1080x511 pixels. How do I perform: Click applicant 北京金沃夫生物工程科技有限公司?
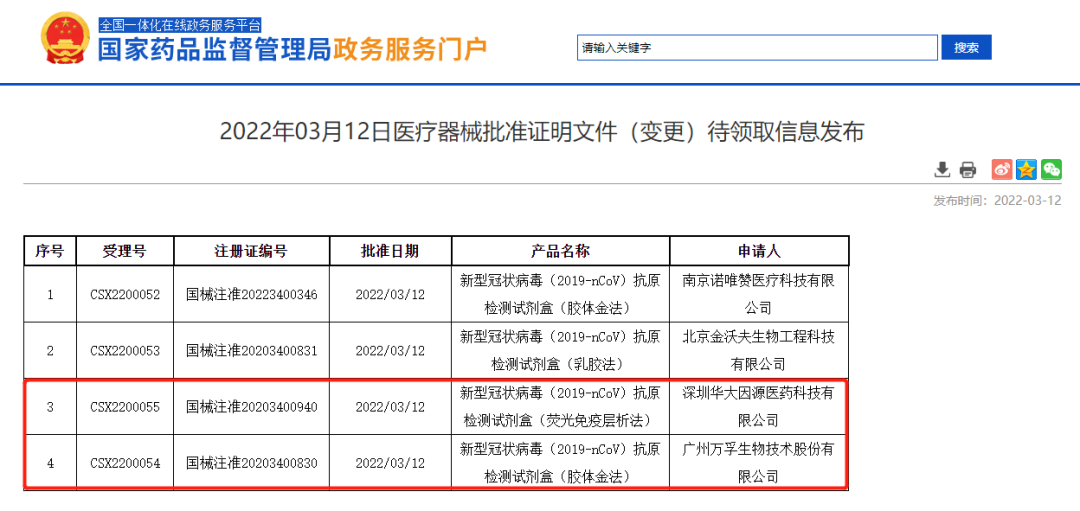coord(758,351)
